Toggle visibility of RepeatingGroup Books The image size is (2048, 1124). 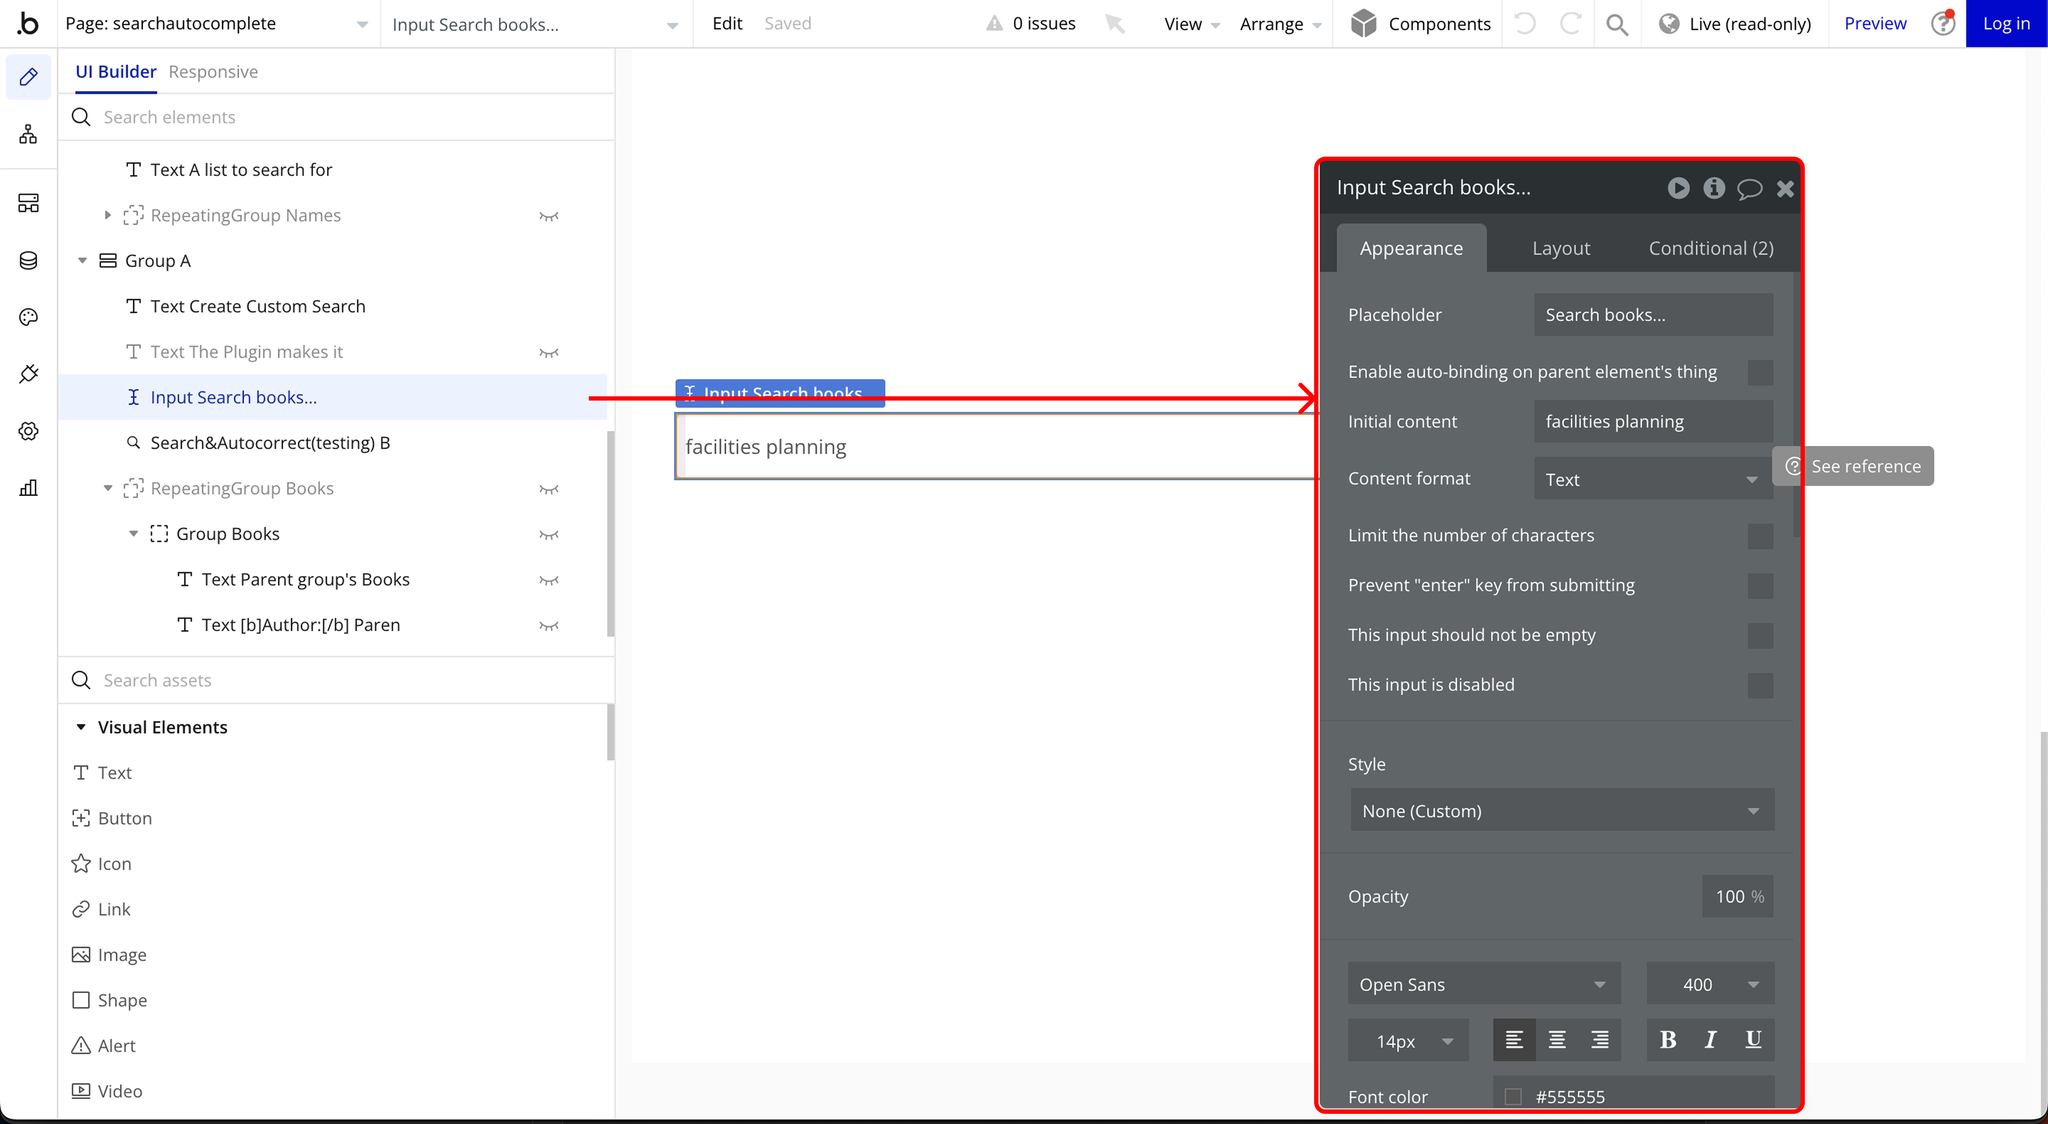click(x=549, y=489)
